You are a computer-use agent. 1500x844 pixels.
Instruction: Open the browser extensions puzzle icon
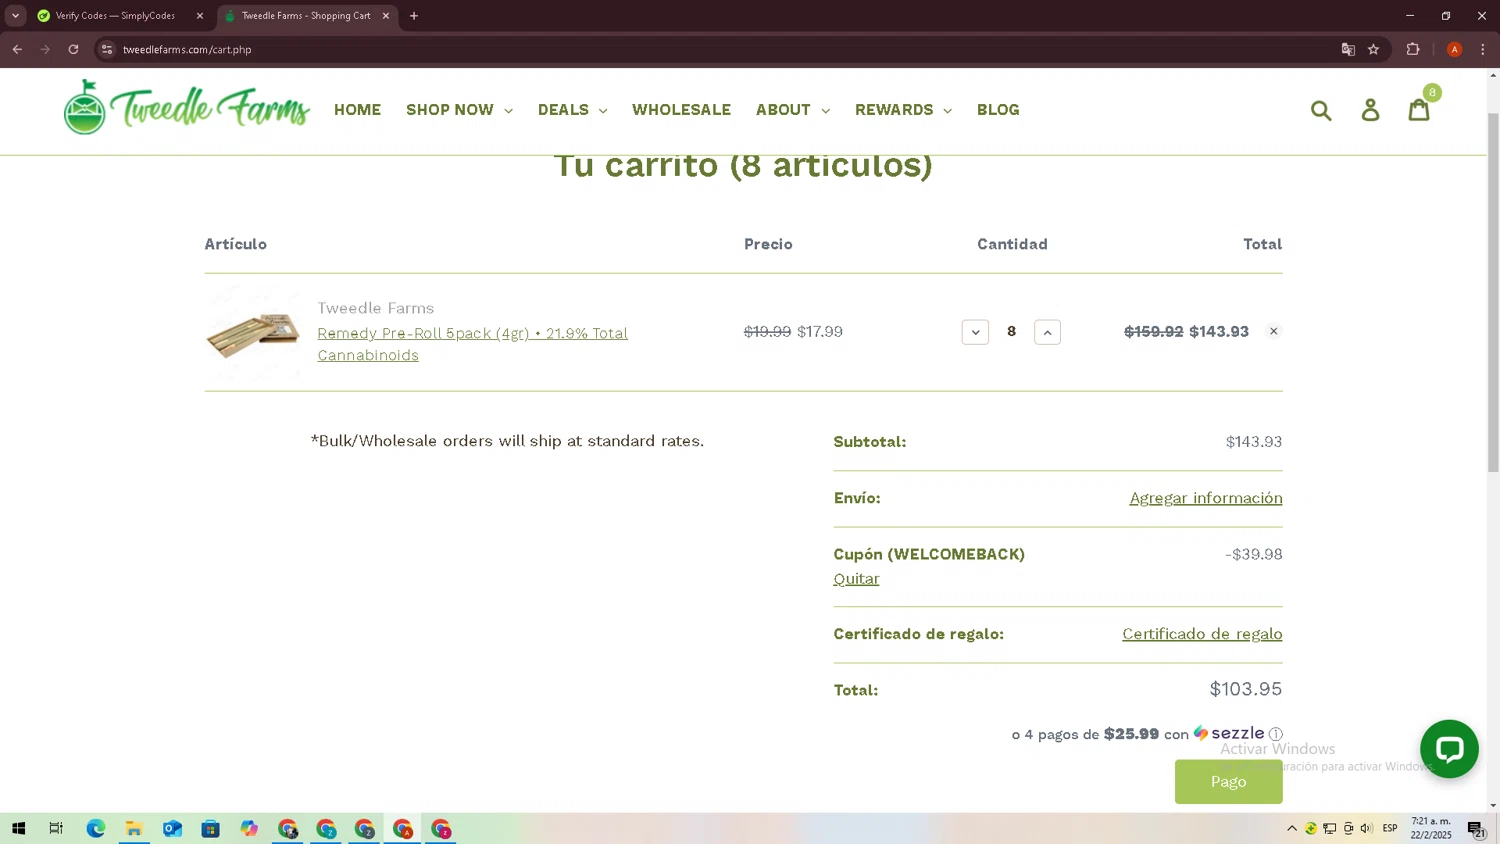[x=1413, y=49]
